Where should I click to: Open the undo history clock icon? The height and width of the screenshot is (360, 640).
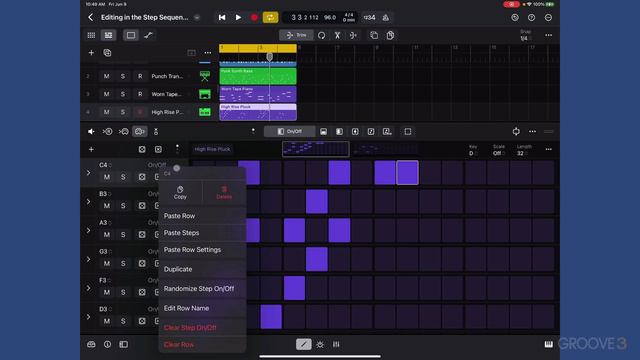[515, 18]
